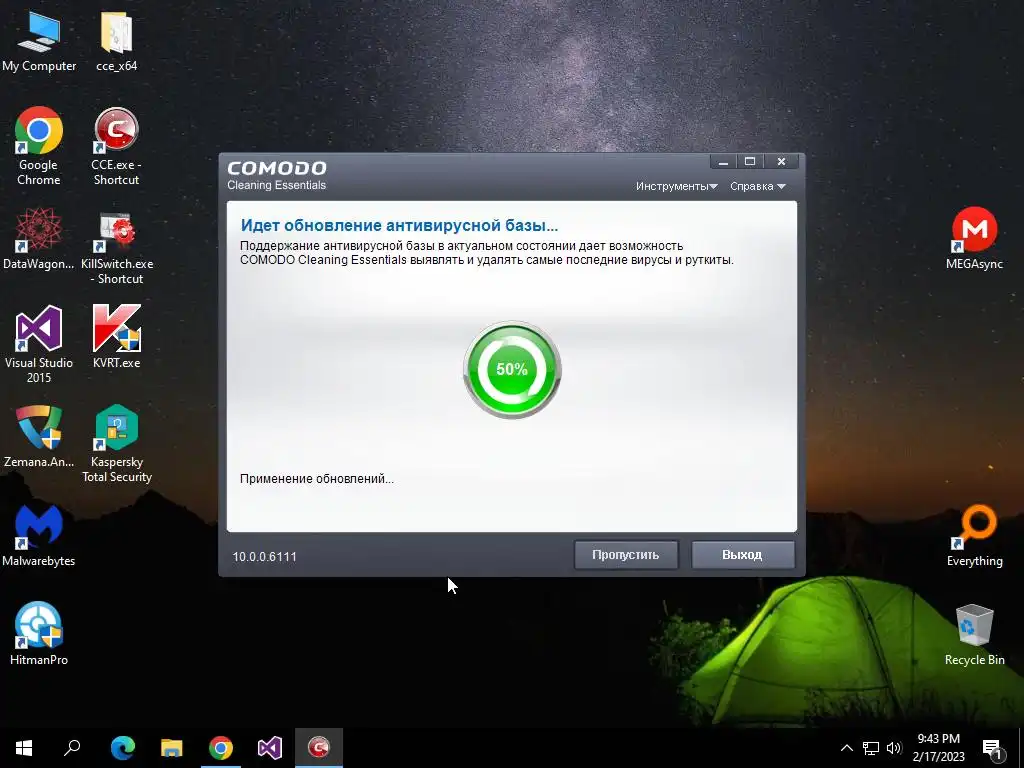Open the taskbar clock and date

coord(938,748)
